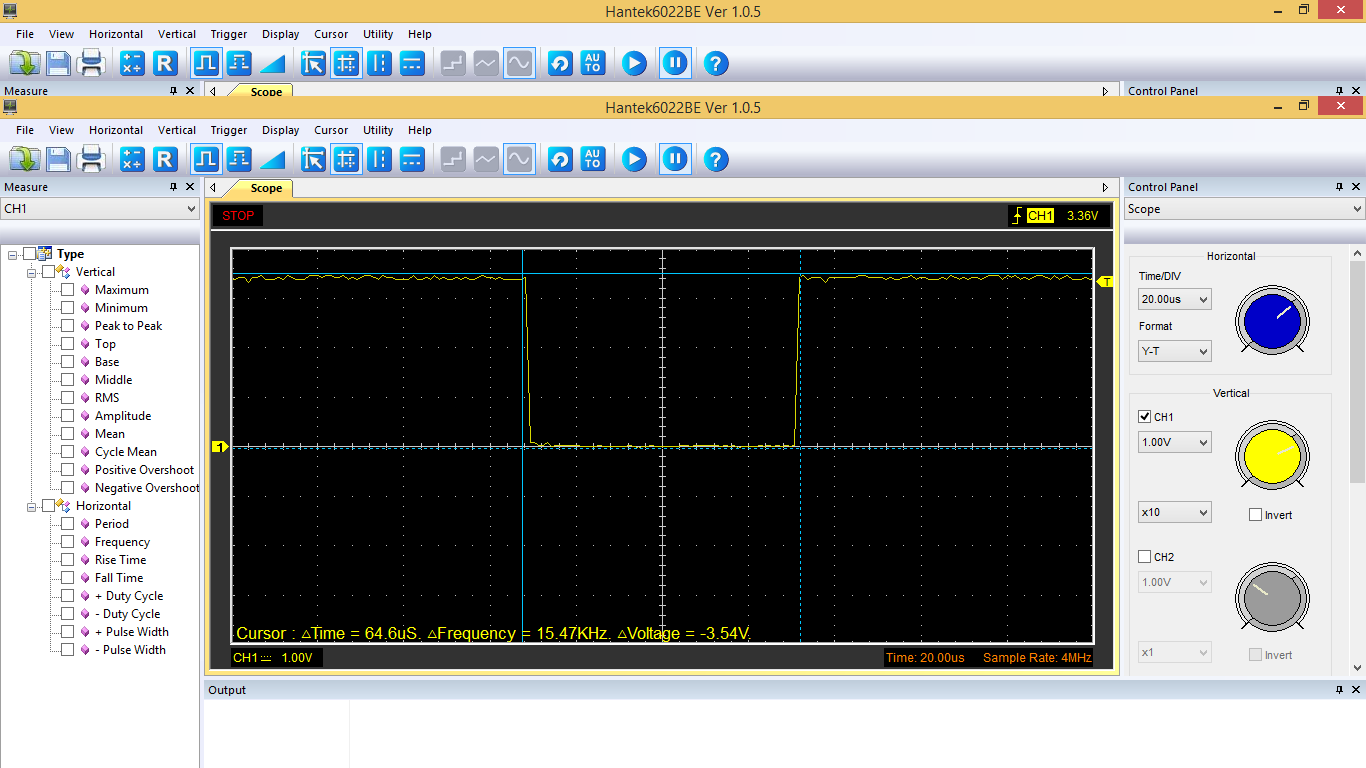The width and height of the screenshot is (1366, 768).
Task: Click the pin icon on the front Control Panel header
Action: [1340, 187]
